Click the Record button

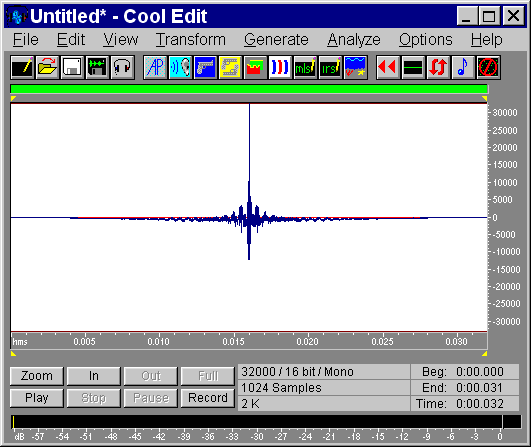point(208,398)
